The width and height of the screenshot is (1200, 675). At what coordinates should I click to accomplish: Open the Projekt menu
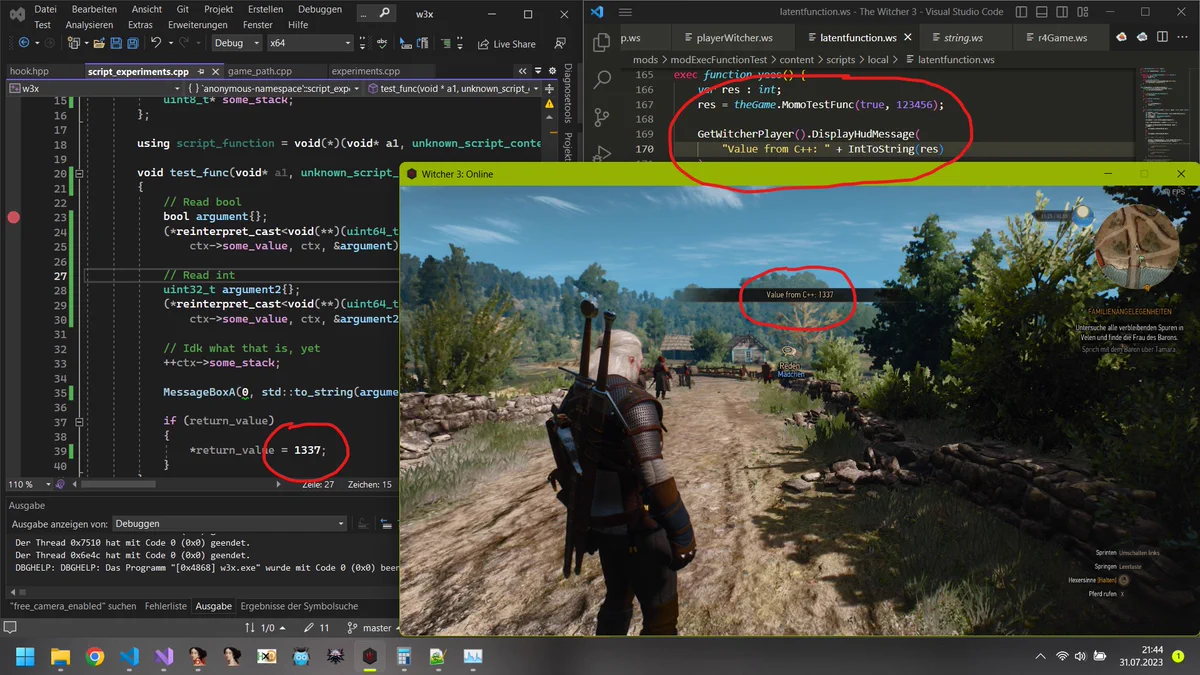click(x=218, y=9)
